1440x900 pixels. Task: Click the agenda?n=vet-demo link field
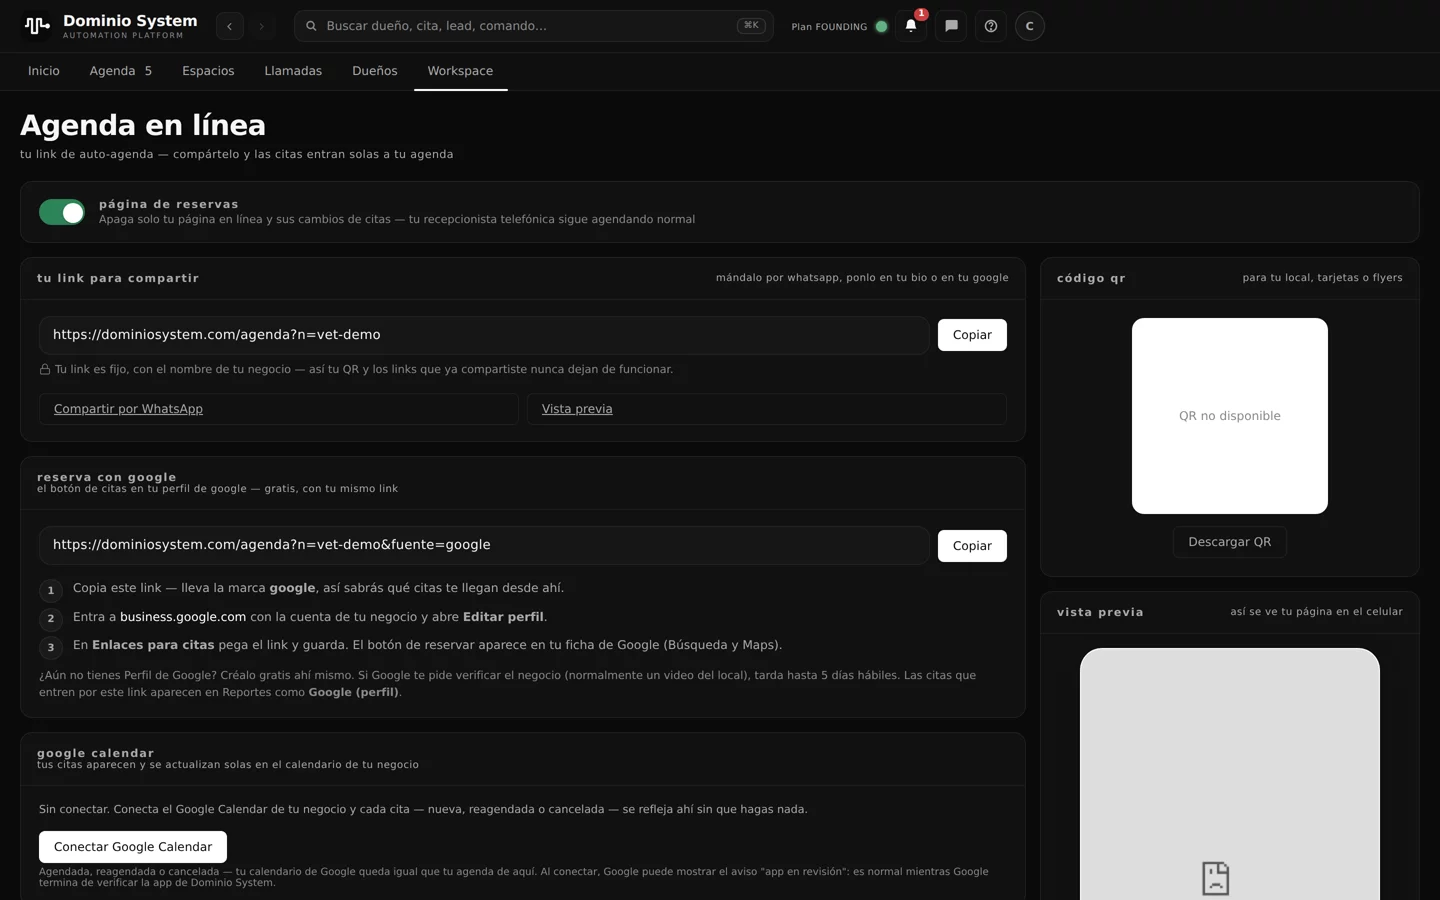pyautogui.click(x=484, y=335)
